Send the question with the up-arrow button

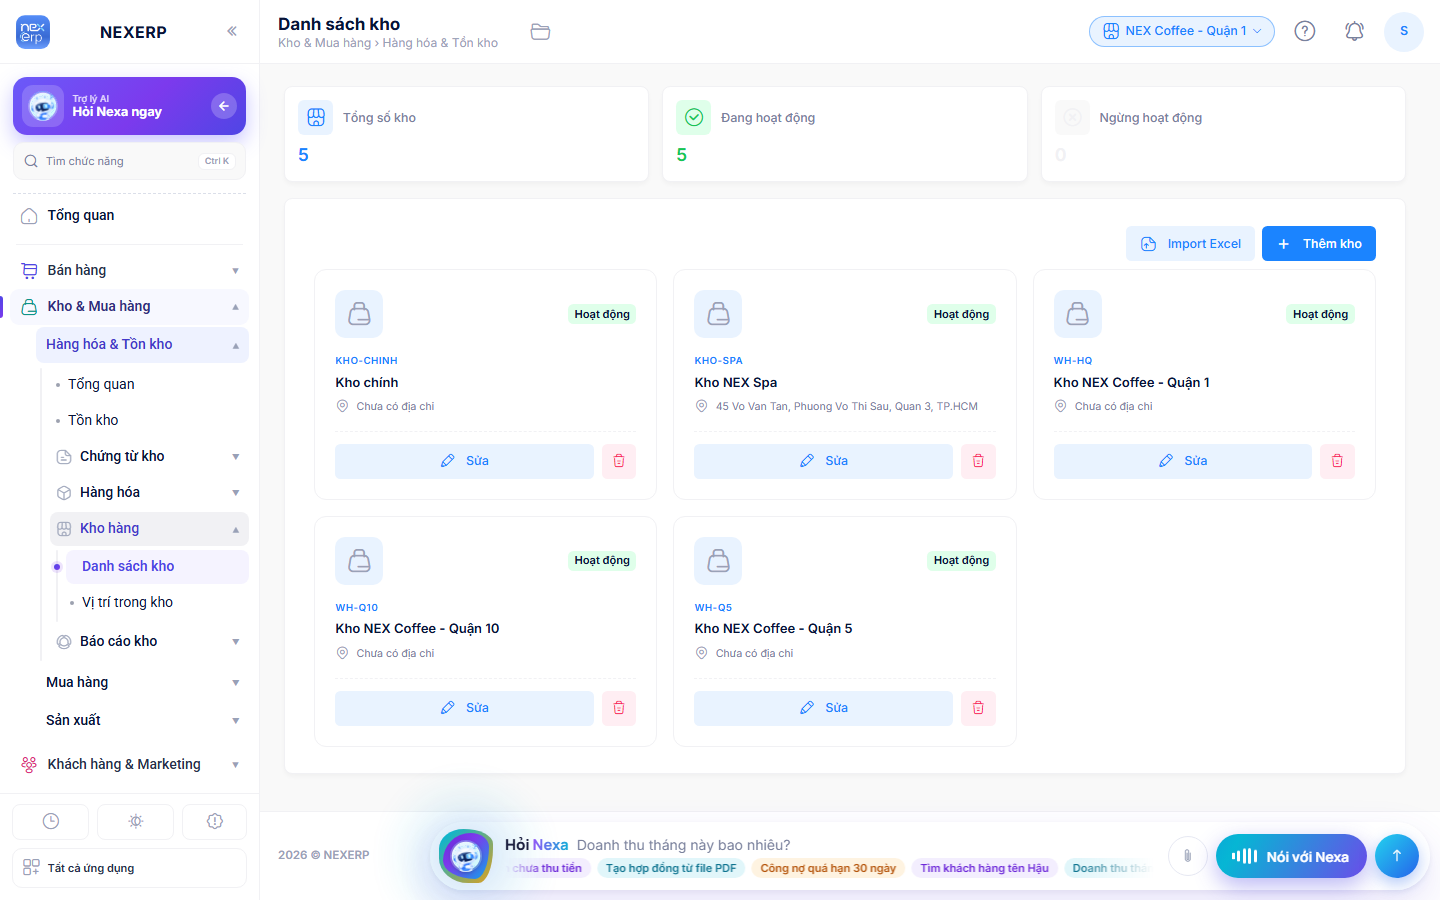point(1397,856)
